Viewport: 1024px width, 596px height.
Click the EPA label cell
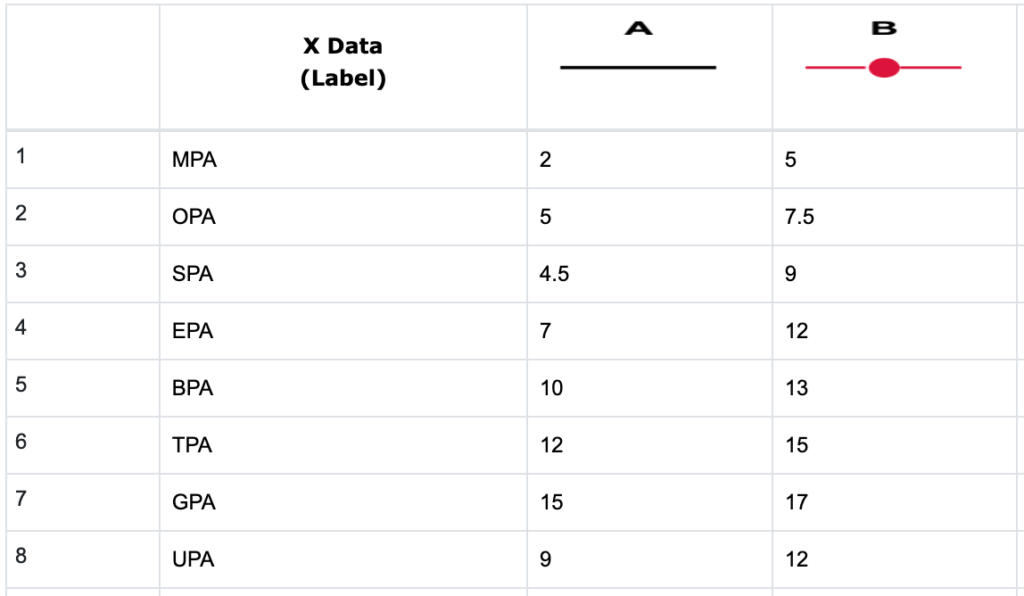point(193,330)
